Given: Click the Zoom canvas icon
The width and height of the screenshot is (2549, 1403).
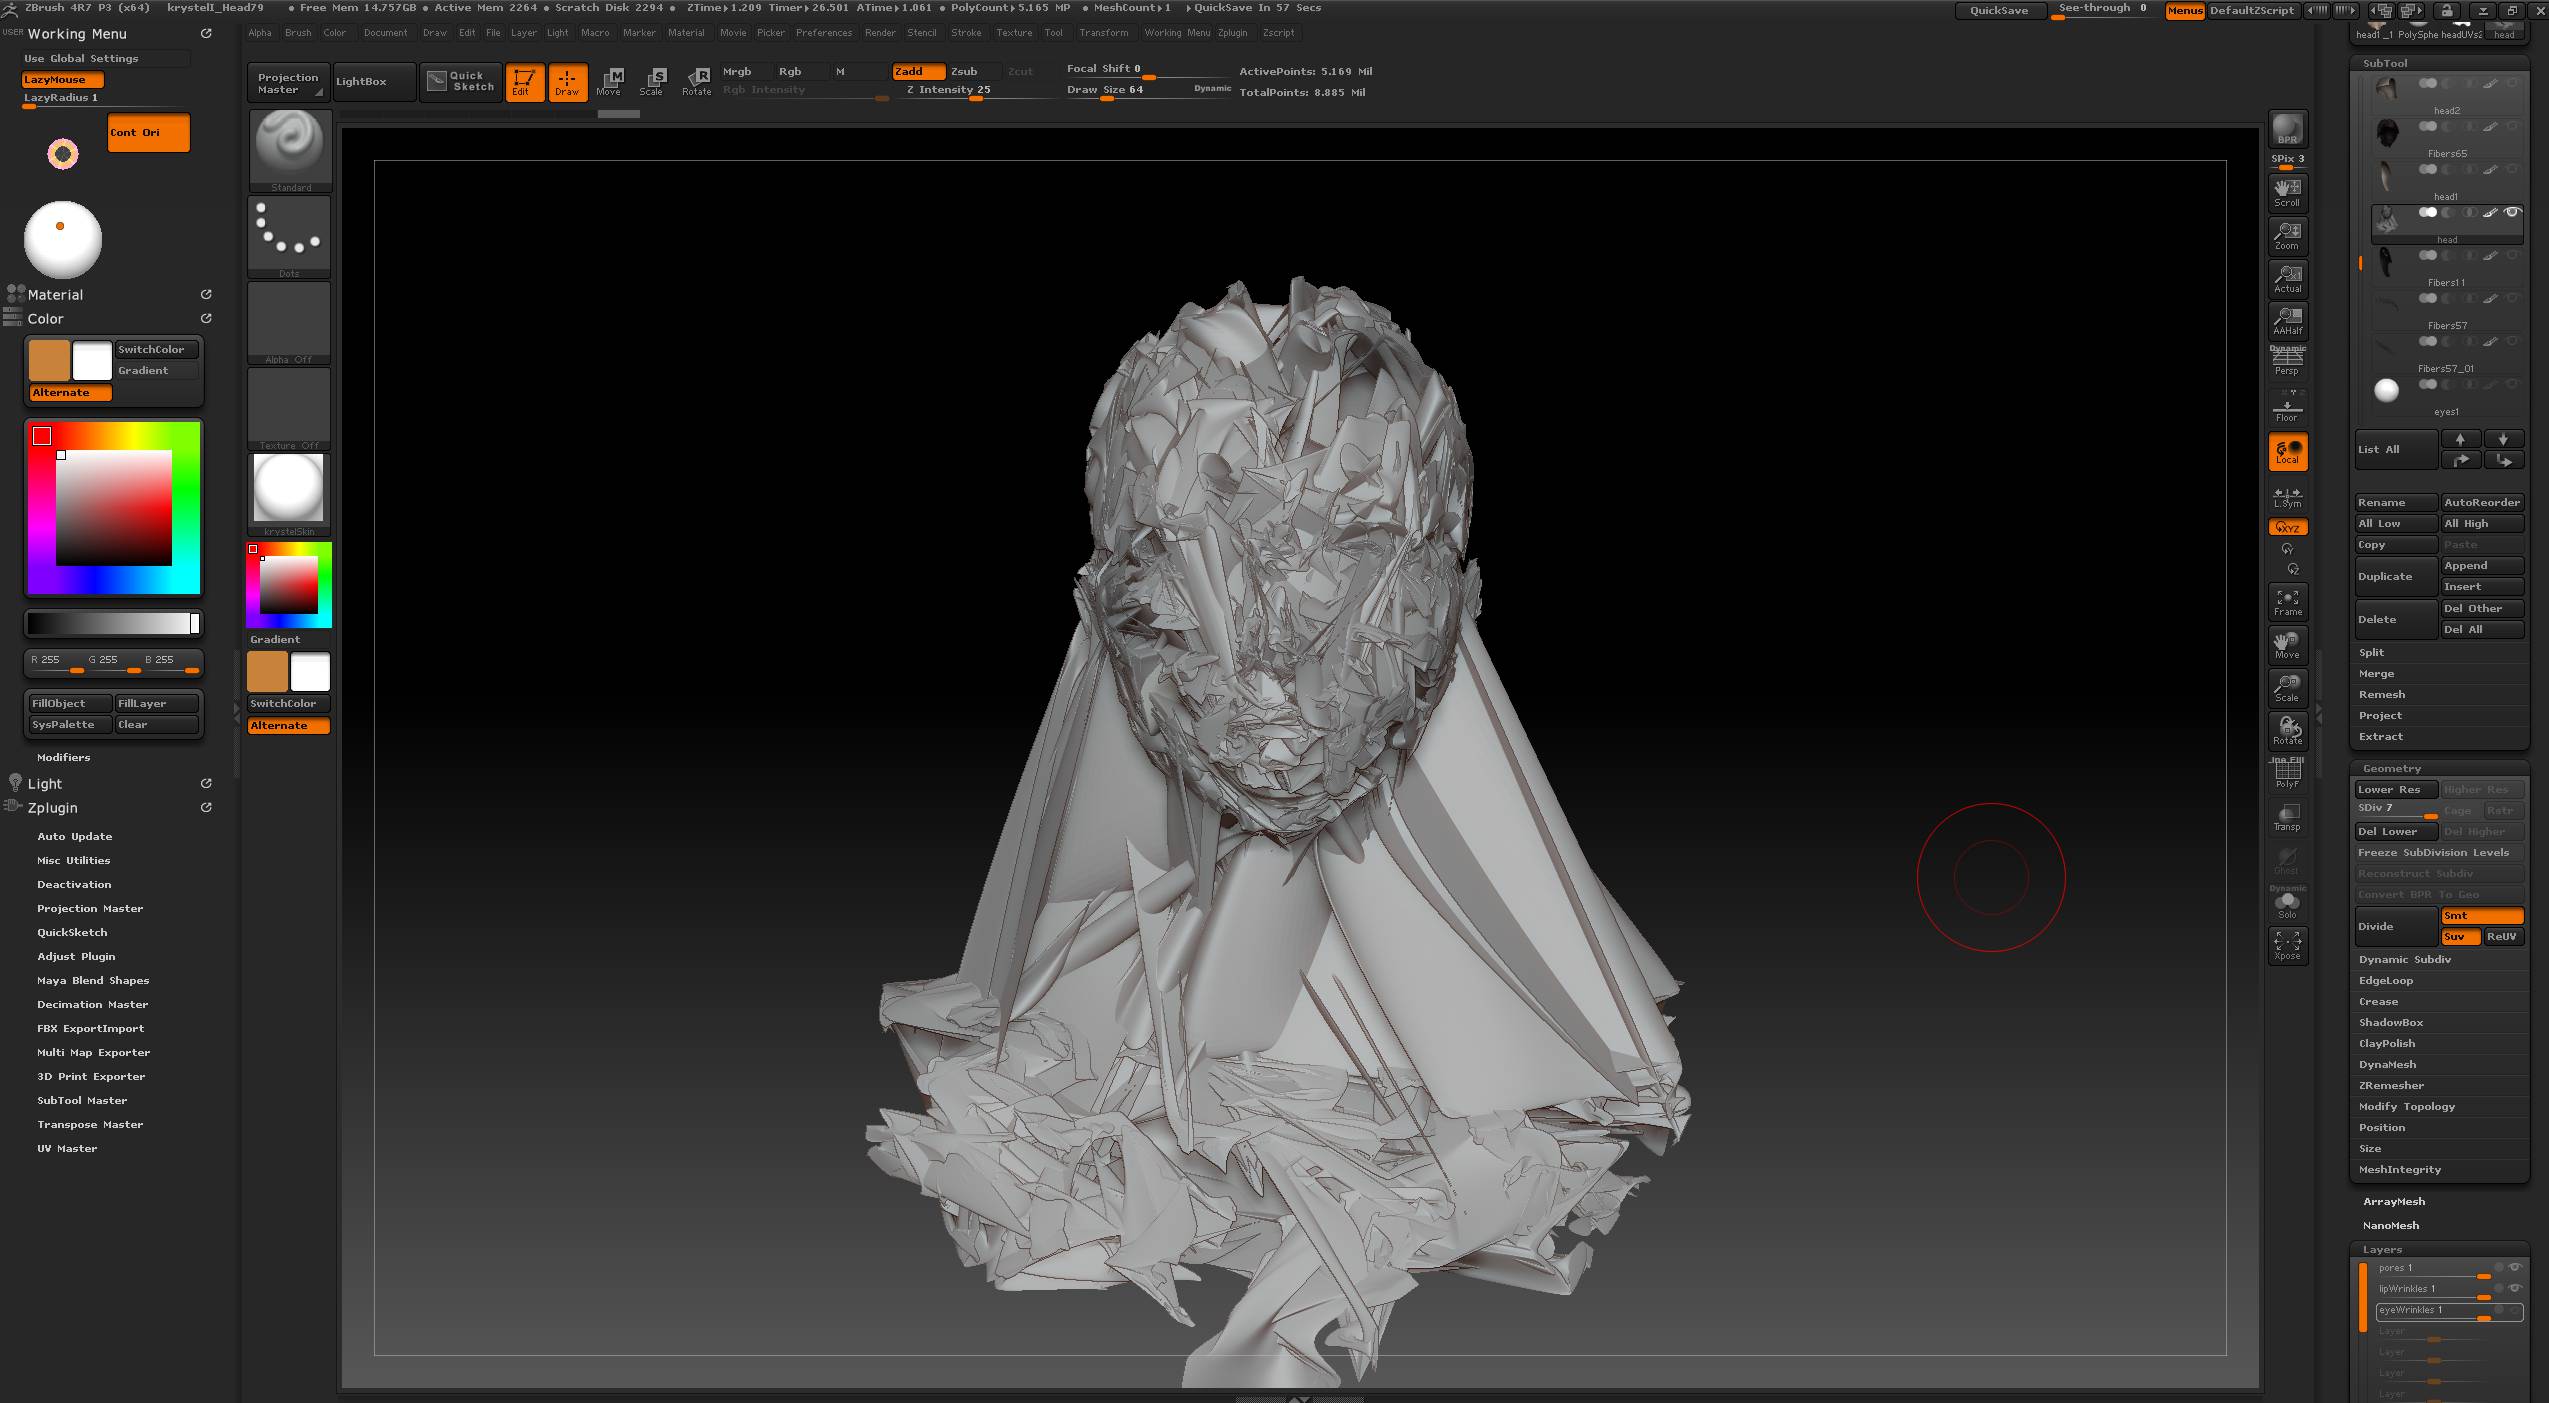Looking at the screenshot, I should pos(2287,235).
